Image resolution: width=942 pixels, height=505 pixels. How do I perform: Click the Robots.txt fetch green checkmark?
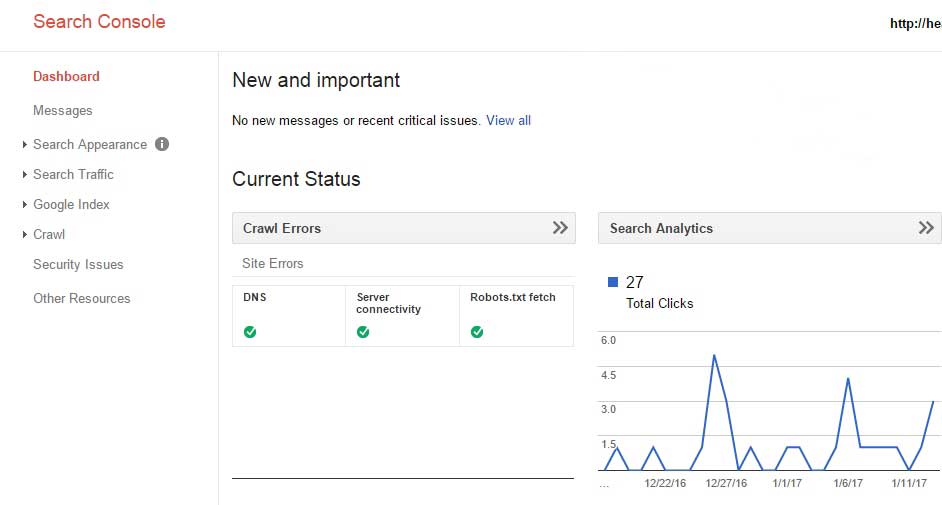[477, 332]
